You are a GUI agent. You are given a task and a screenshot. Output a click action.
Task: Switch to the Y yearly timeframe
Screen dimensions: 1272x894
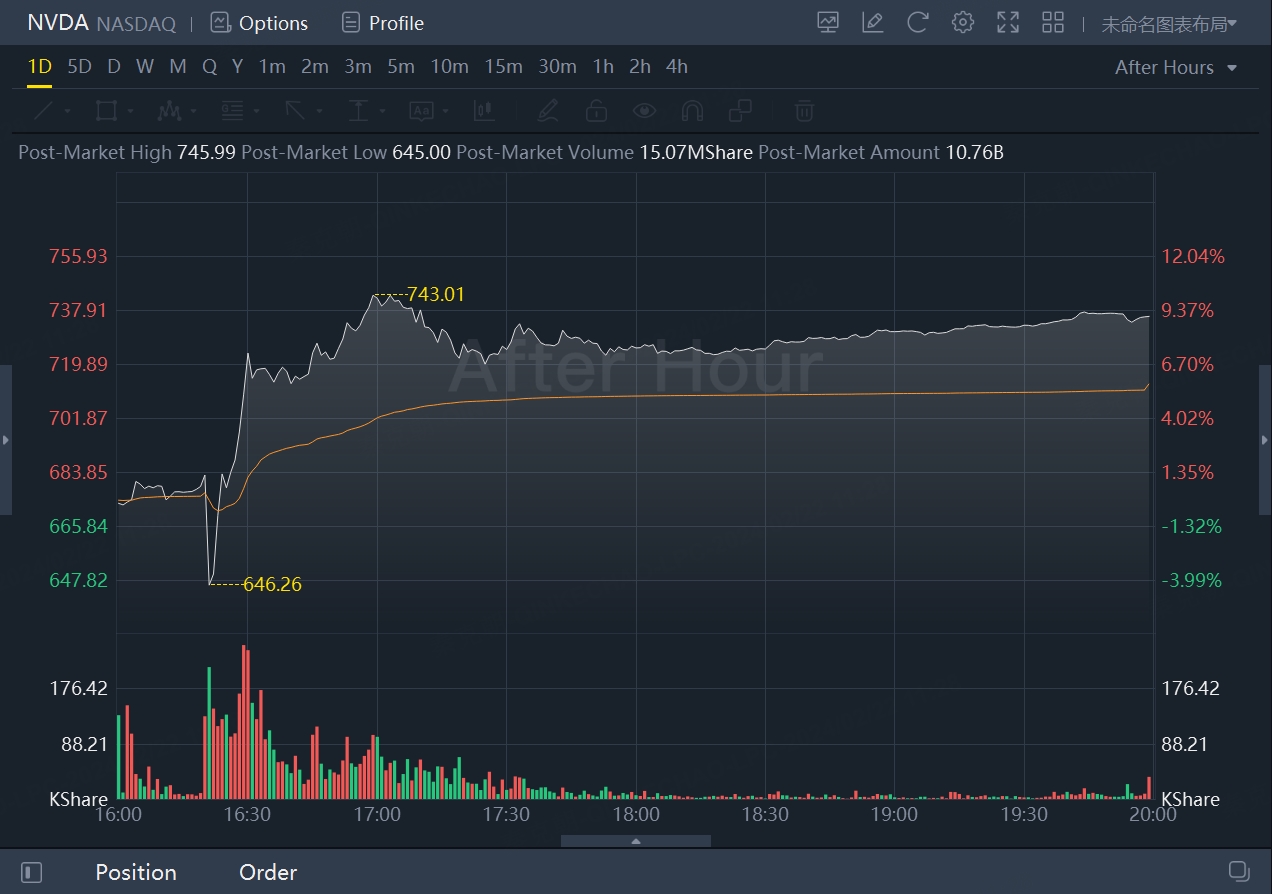tap(237, 66)
